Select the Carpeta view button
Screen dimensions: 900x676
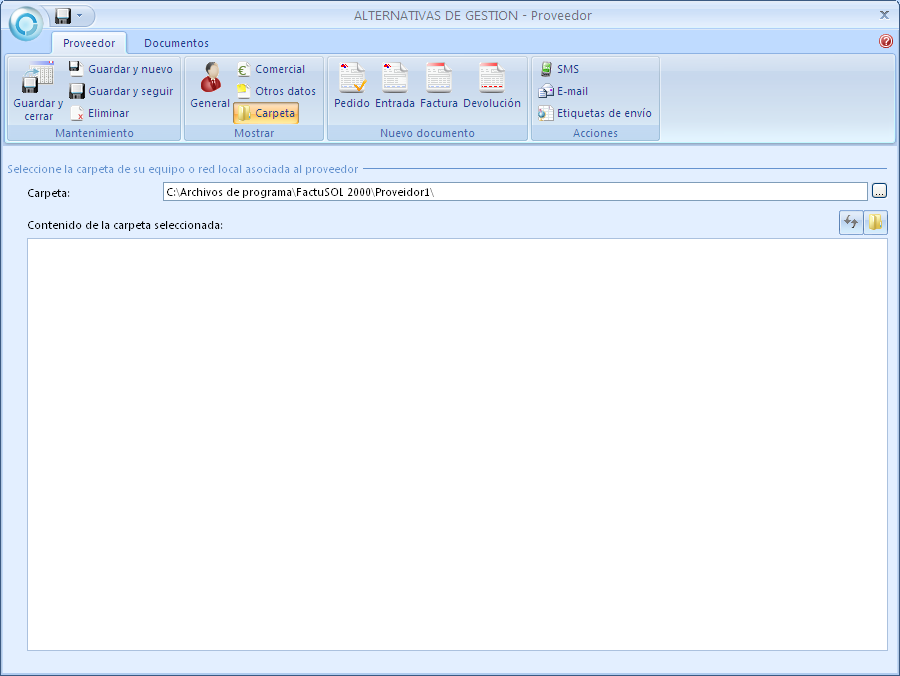click(266, 113)
